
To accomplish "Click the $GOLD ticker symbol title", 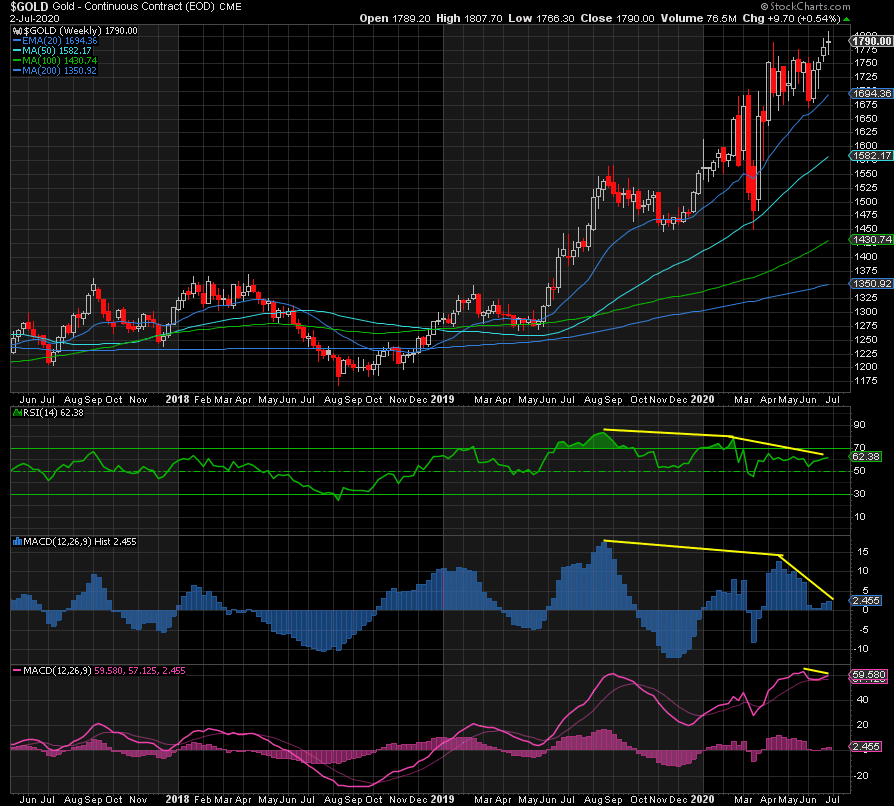I will (x=30, y=6).
